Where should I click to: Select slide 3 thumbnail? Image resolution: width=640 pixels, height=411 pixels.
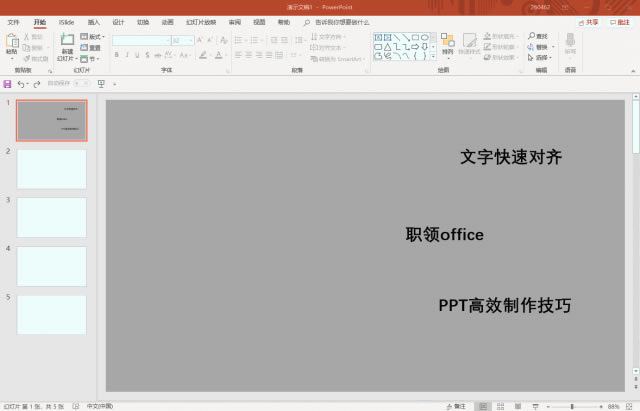click(x=51, y=218)
